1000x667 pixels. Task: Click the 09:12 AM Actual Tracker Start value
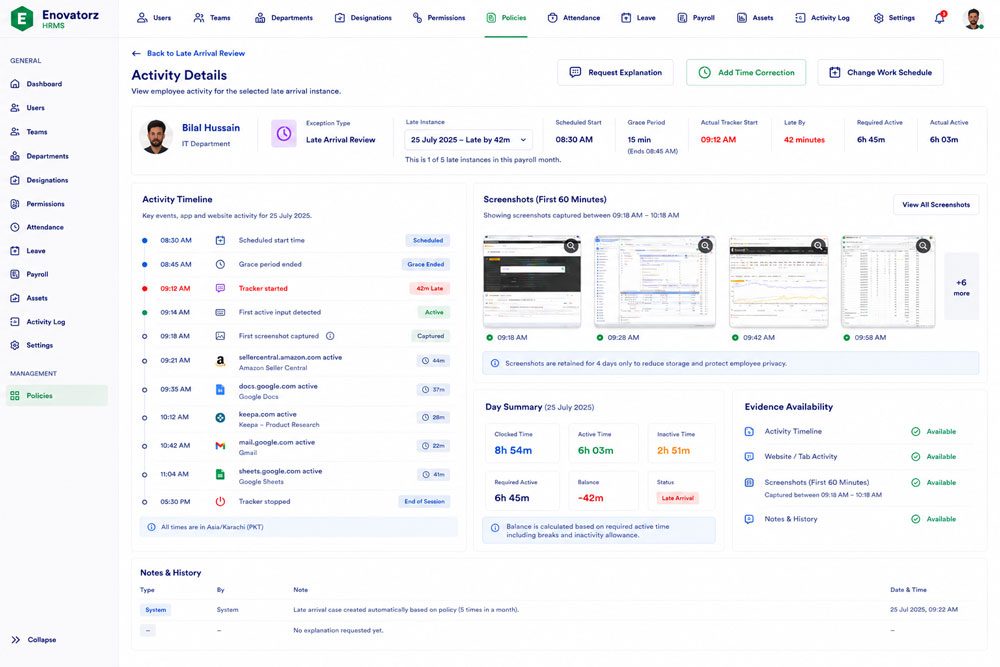tap(718, 140)
